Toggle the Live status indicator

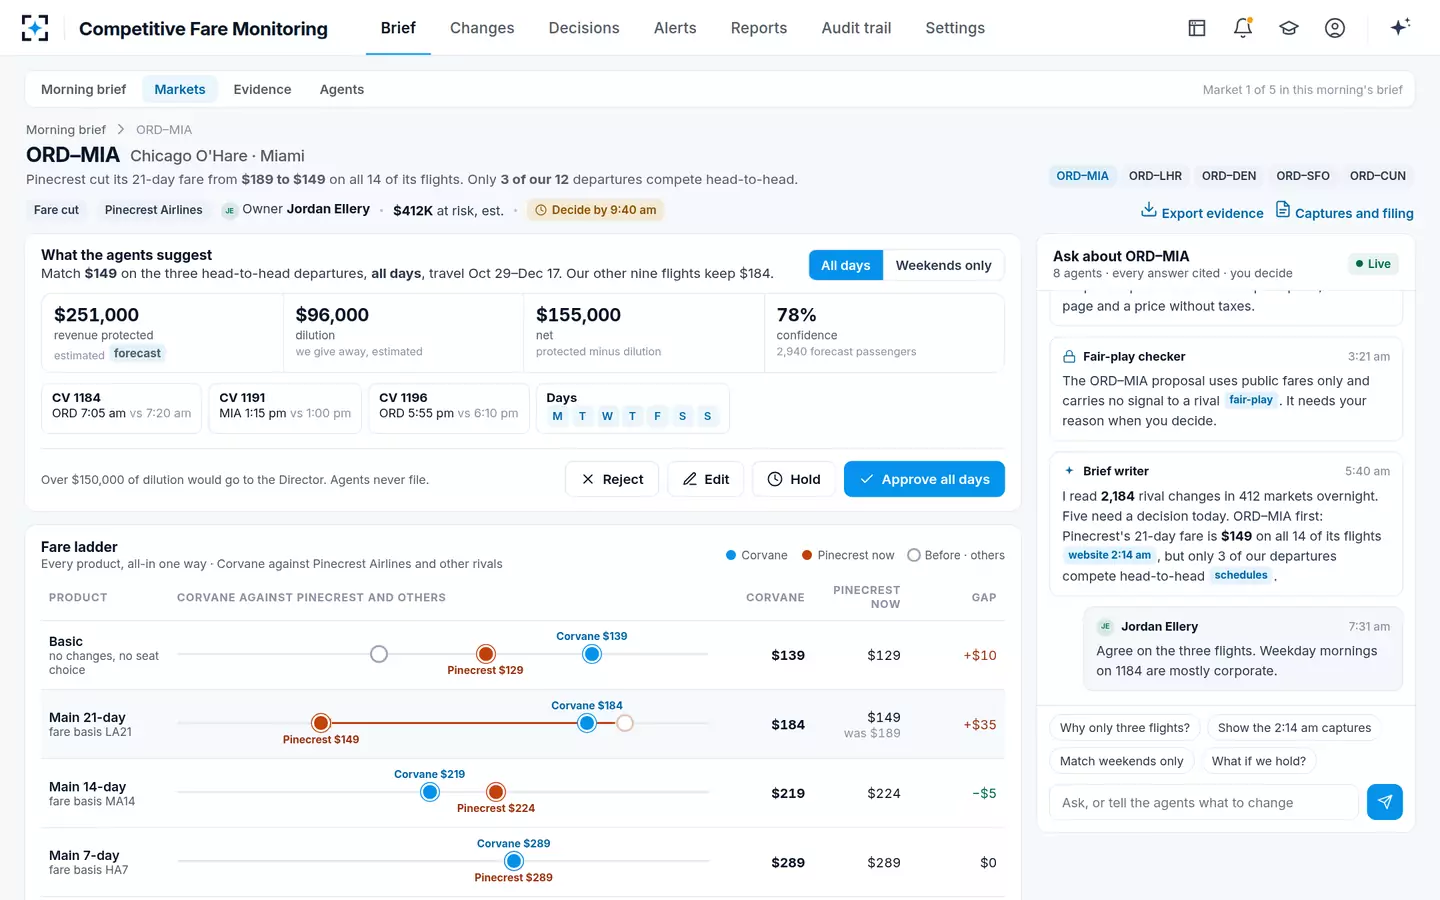coord(1373,264)
